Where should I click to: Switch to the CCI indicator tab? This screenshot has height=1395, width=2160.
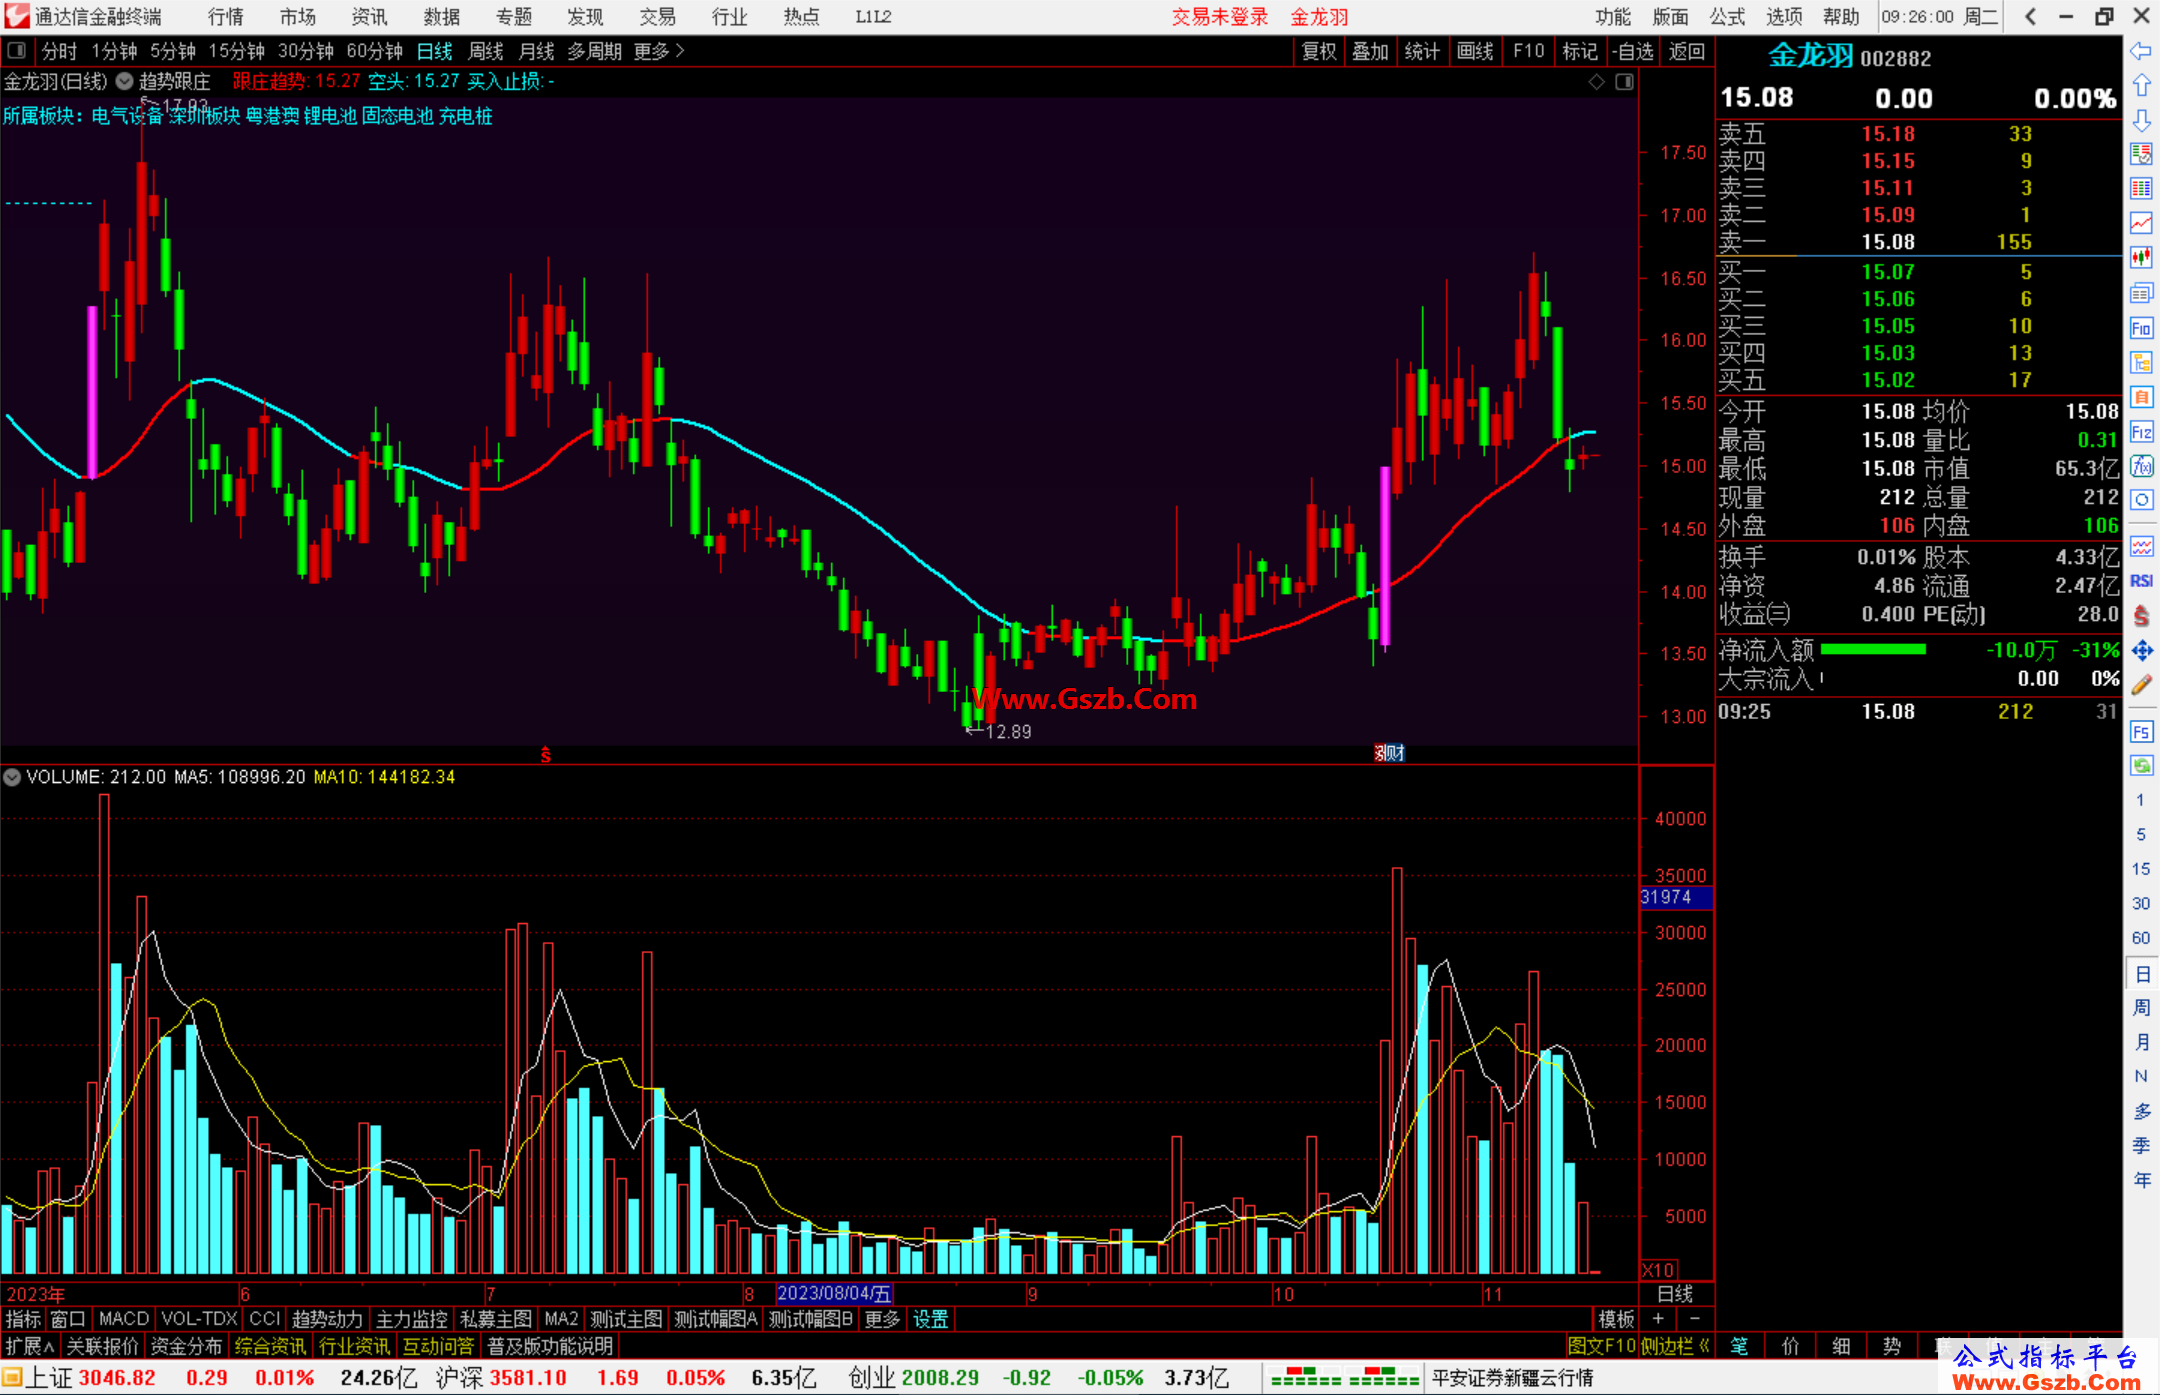point(265,1319)
